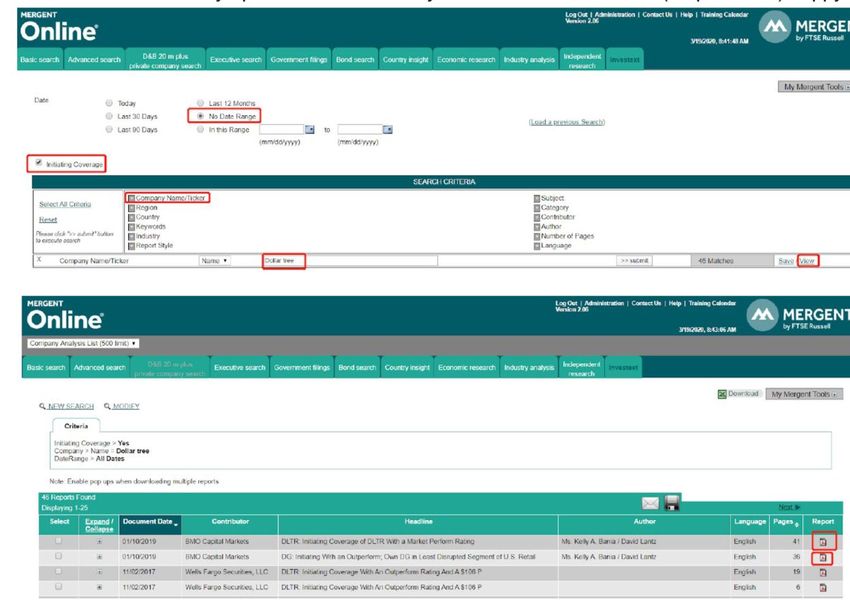This screenshot has width=850, height=605.
Task: Tick the select checkbox for the 36-page DG report
Action: point(59,556)
